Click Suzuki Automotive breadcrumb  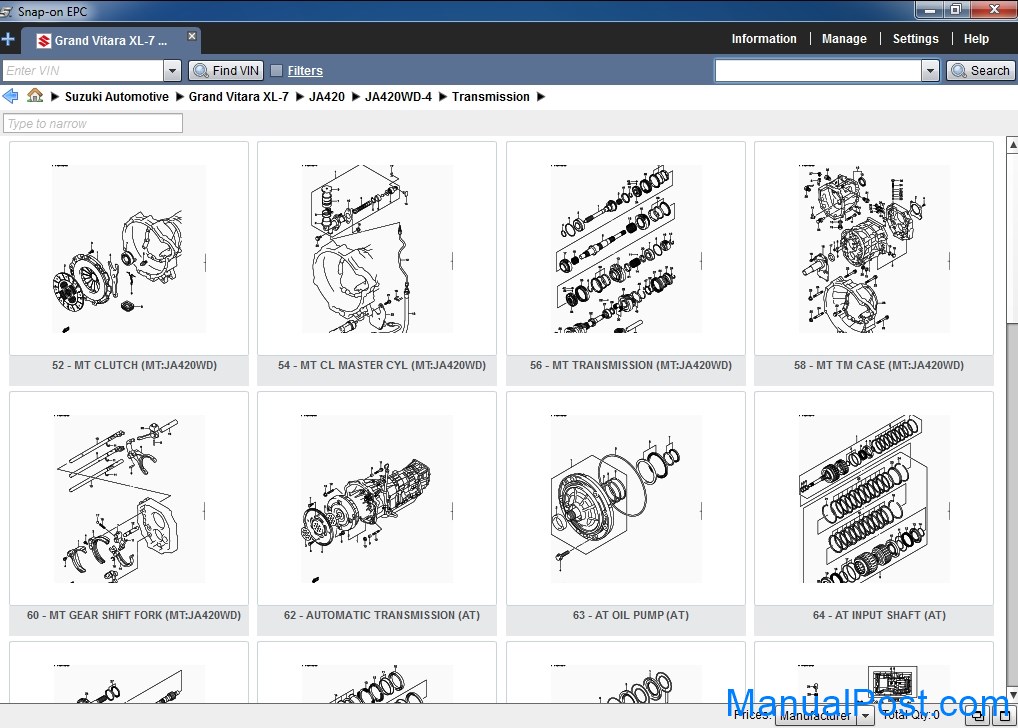tap(117, 97)
